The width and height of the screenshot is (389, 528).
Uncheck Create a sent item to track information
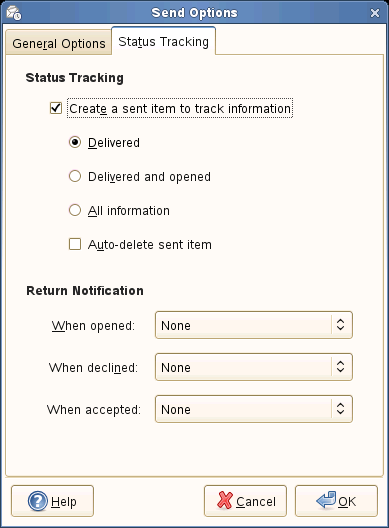(56, 108)
